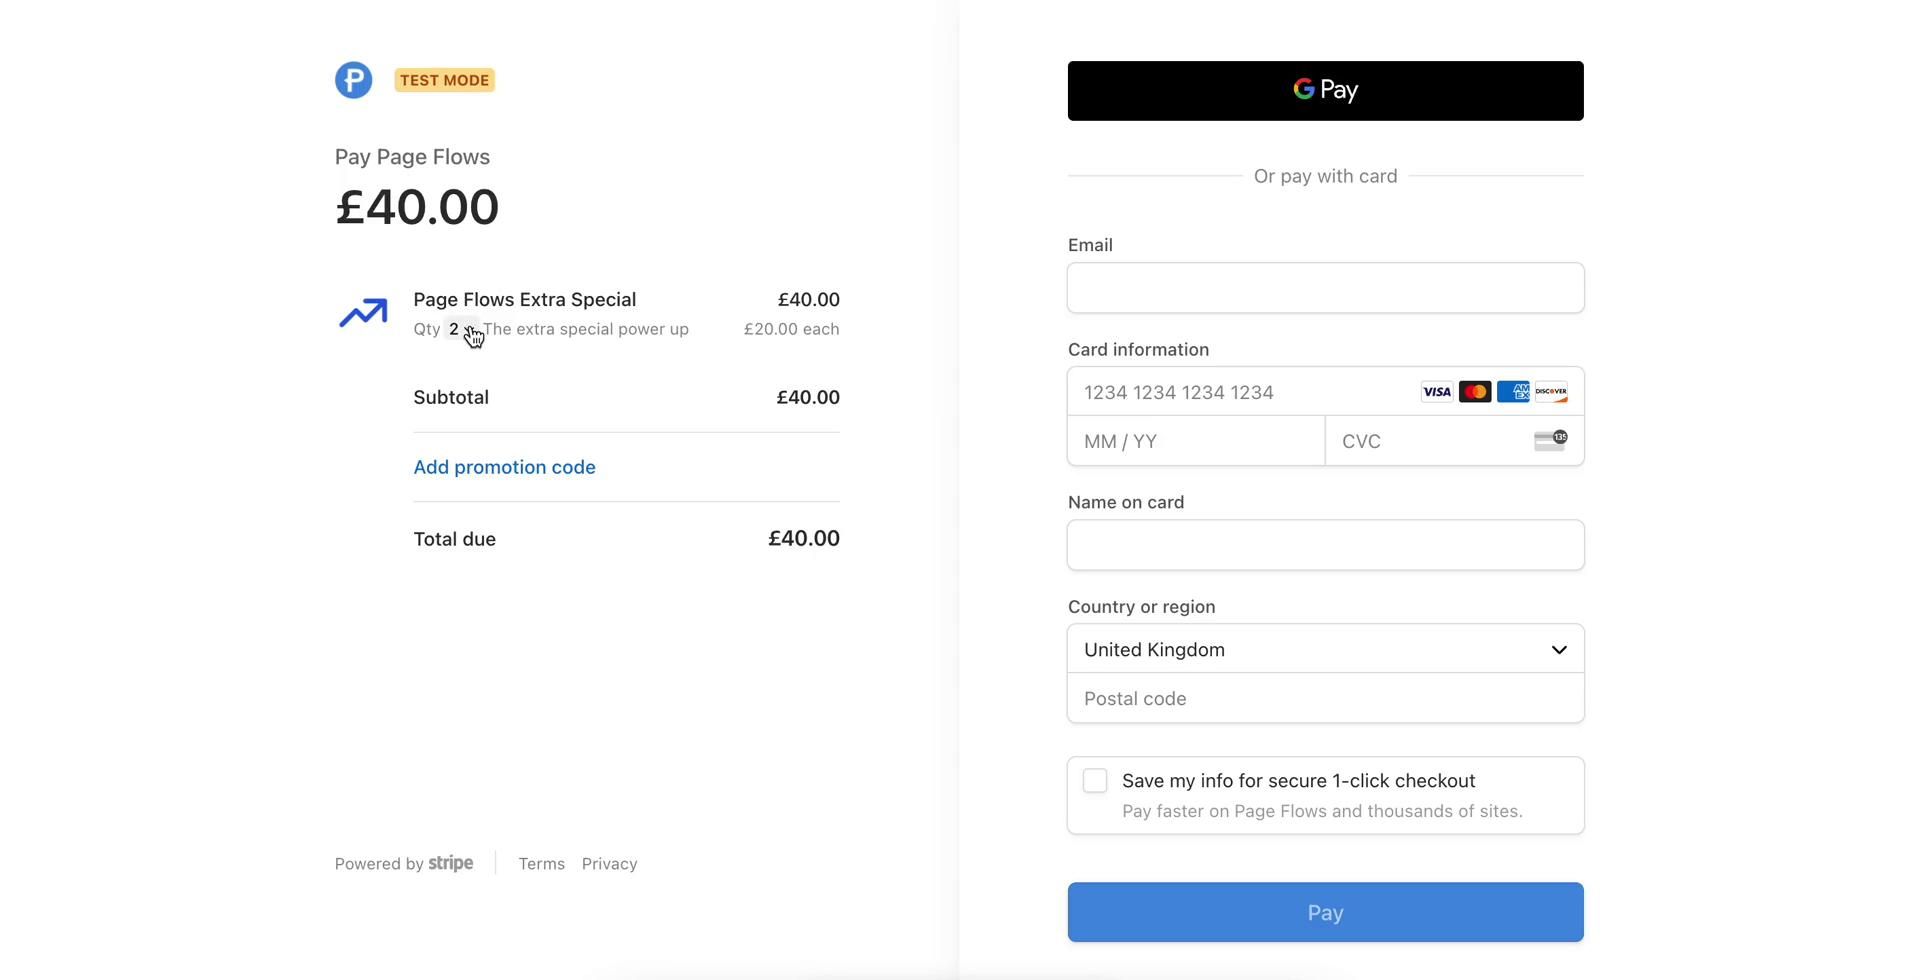Click the CVC card hint icon

coord(1550,441)
